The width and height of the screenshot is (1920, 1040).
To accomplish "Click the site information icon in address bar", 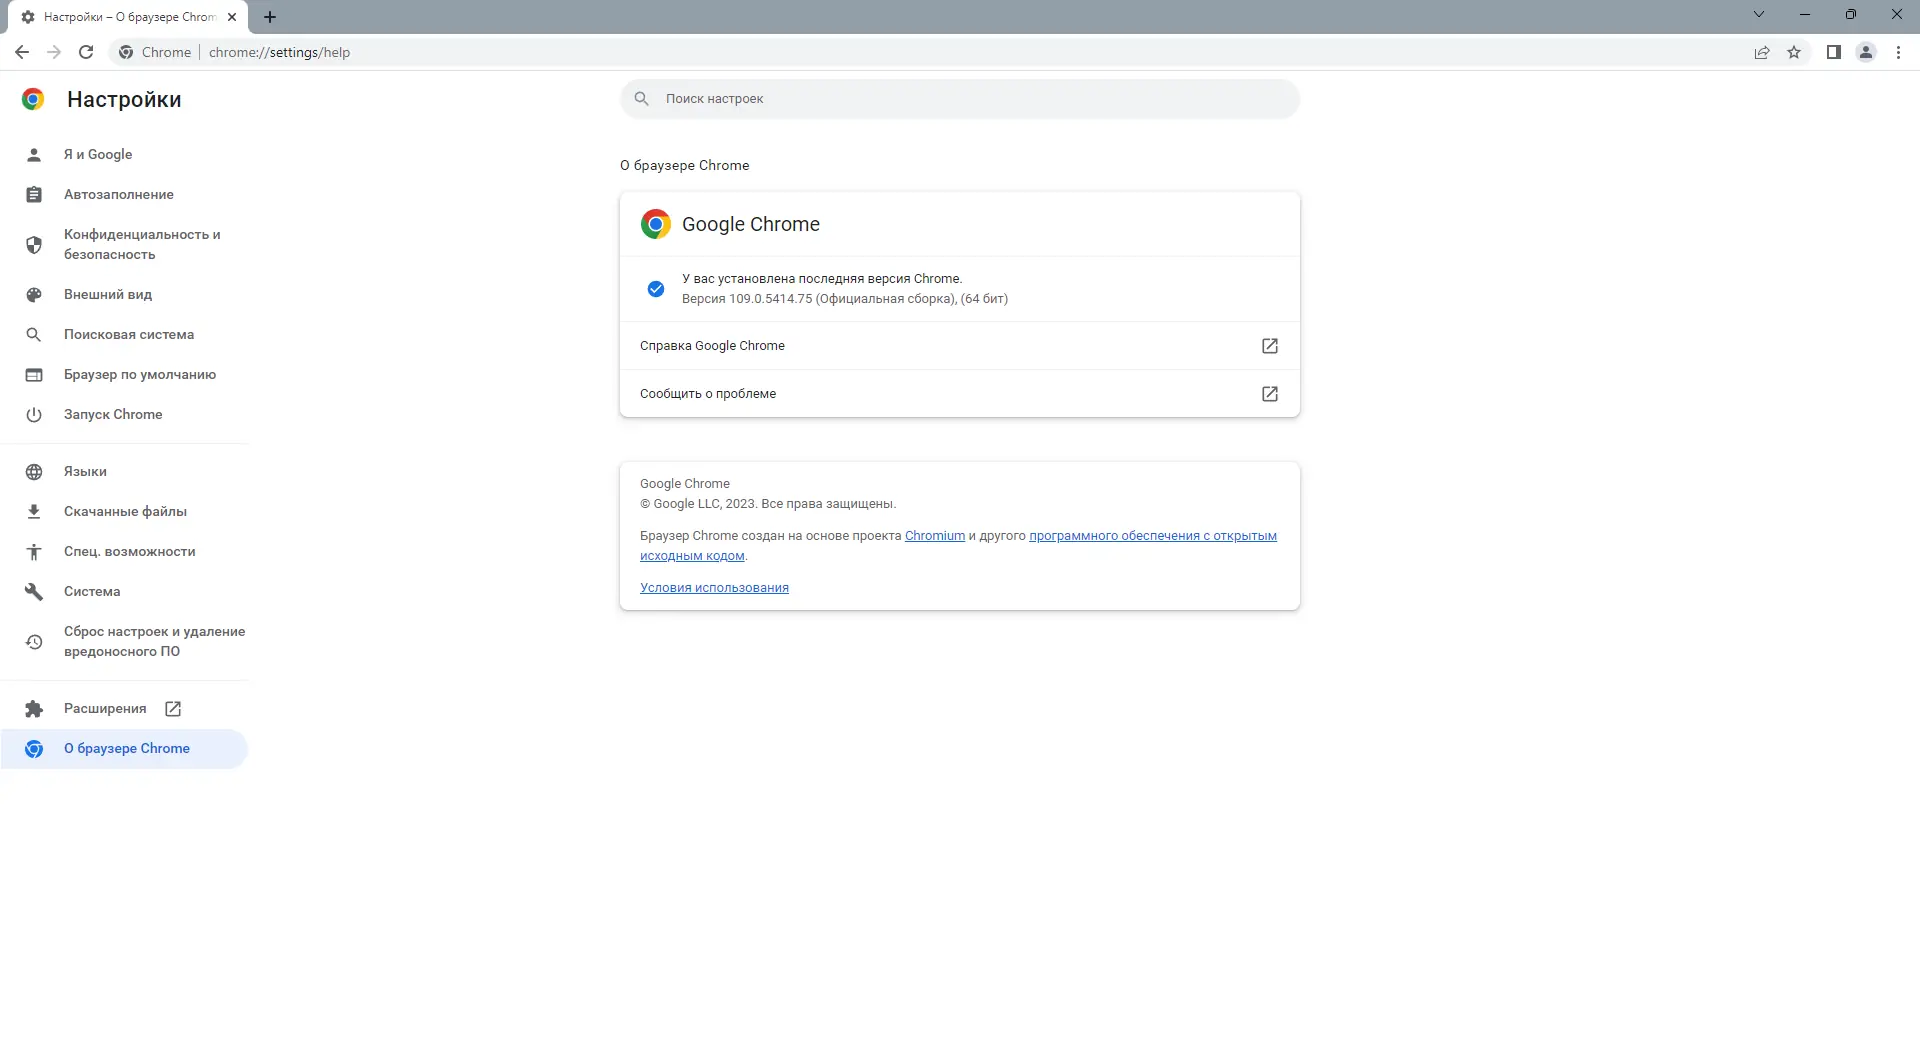I will click(x=126, y=52).
